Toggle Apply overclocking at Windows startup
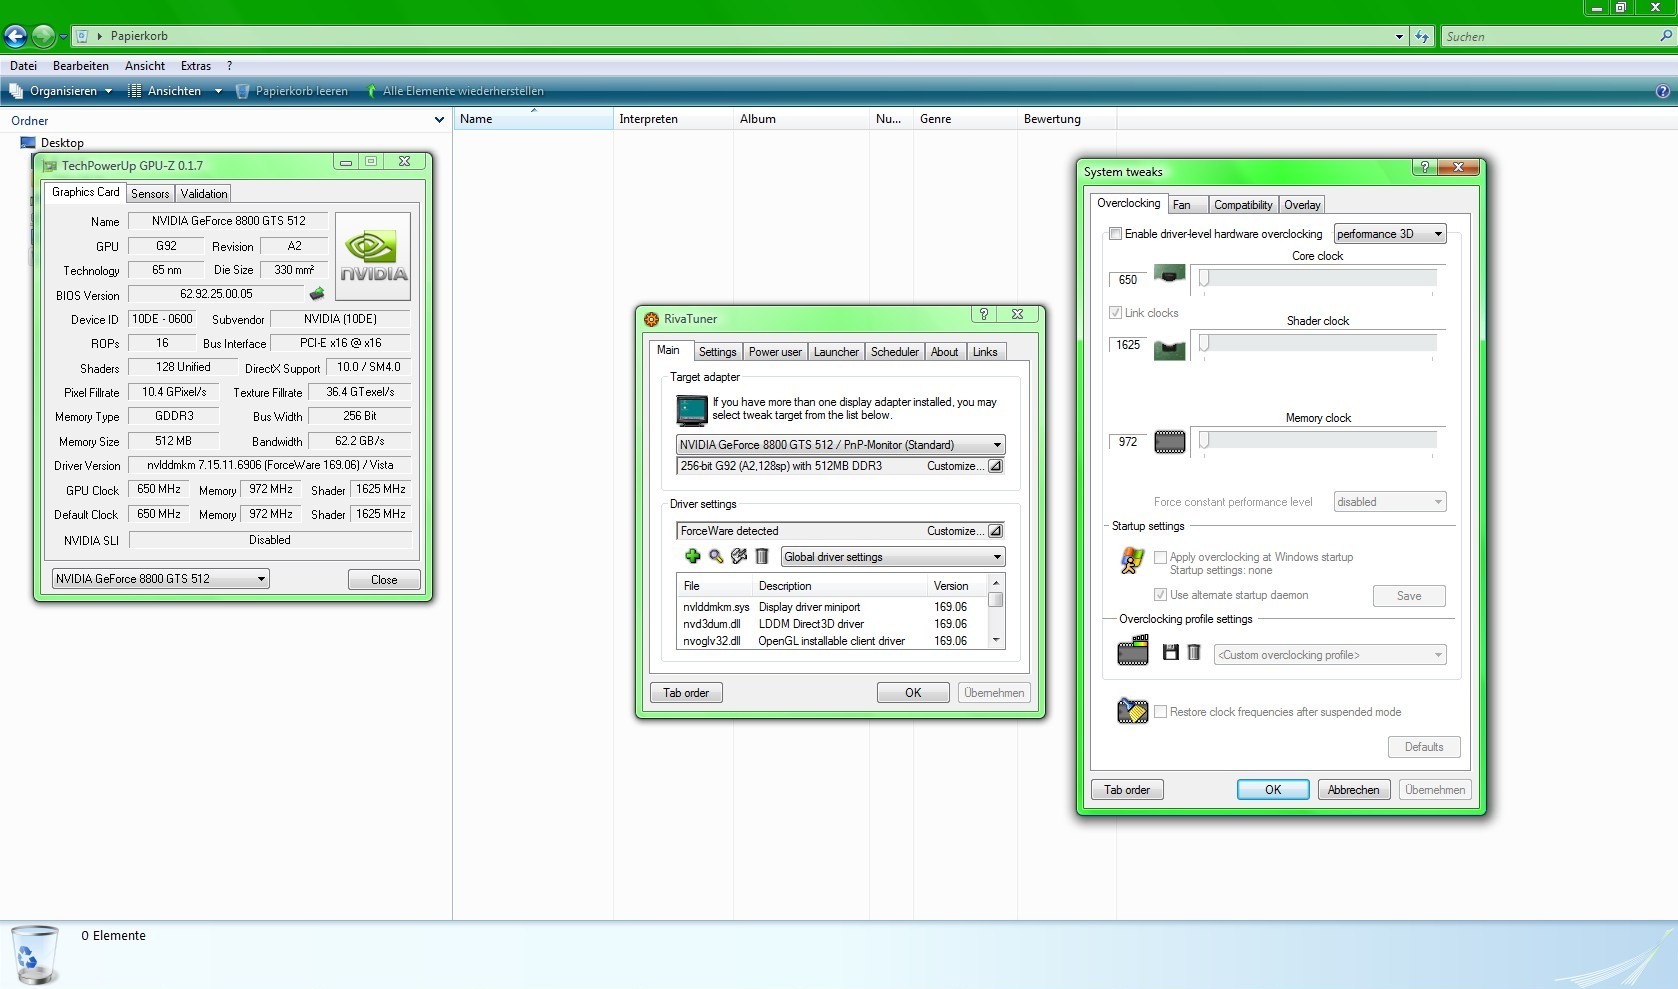Screen dimensions: 1678x989 point(1160,557)
